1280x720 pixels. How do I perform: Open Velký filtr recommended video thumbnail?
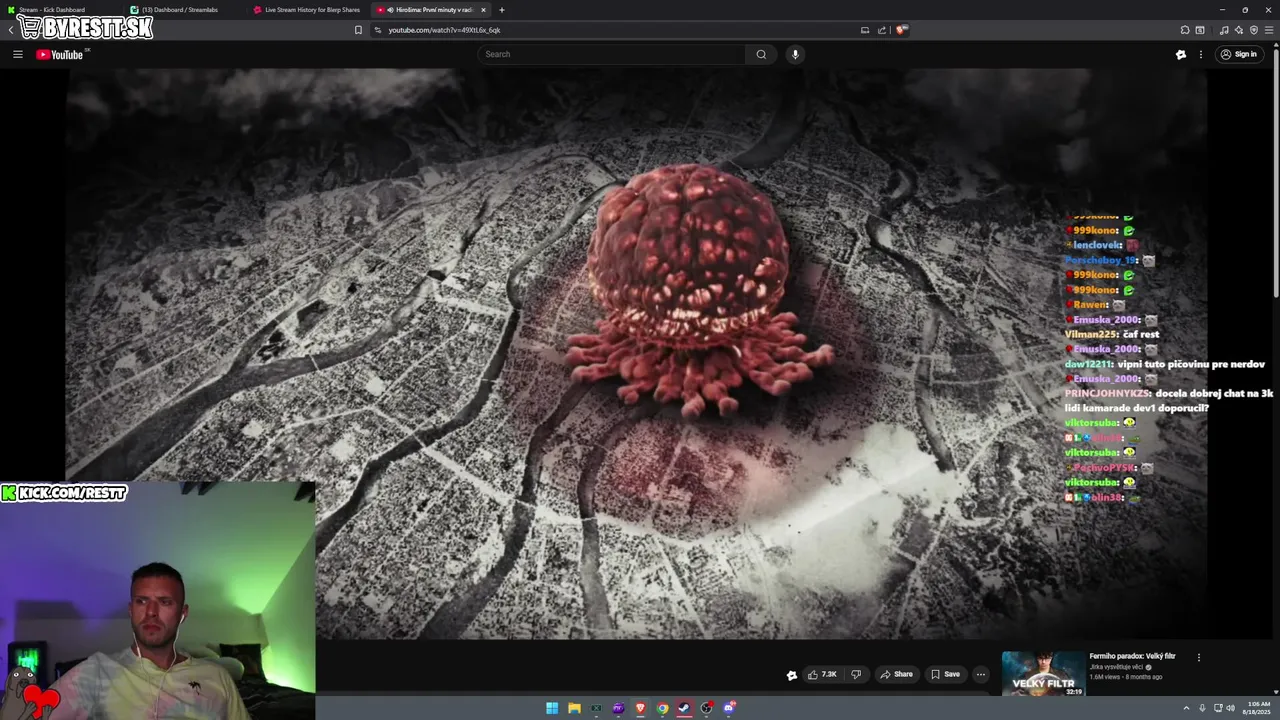(x=1043, y=673)
